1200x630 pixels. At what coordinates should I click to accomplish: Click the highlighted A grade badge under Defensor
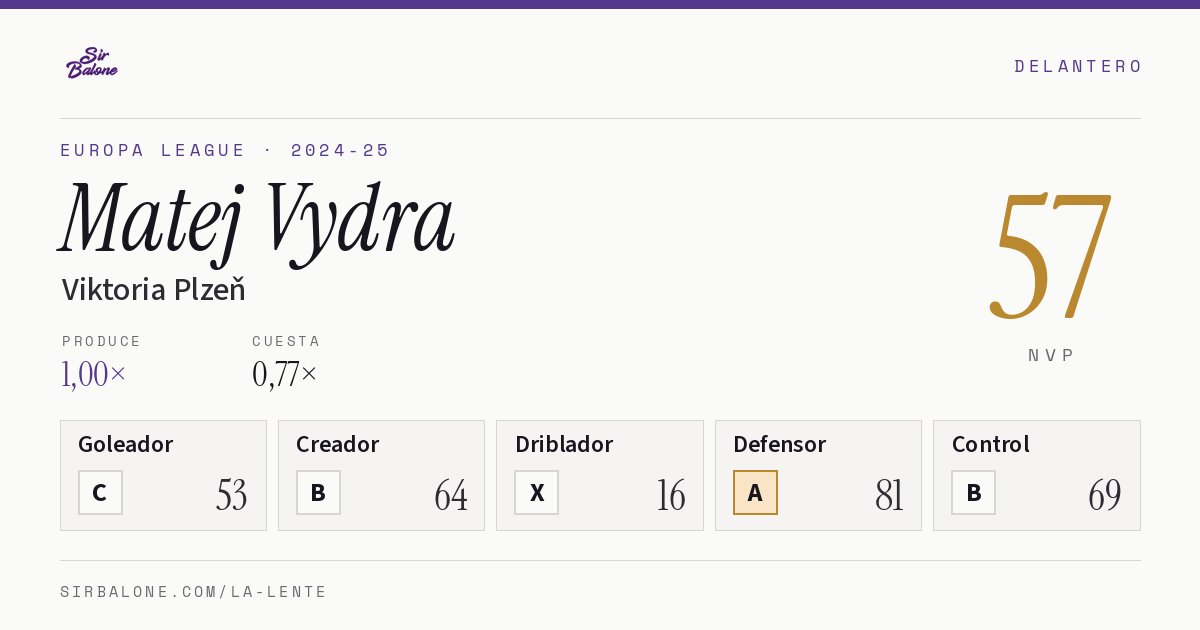click(755, 493)
